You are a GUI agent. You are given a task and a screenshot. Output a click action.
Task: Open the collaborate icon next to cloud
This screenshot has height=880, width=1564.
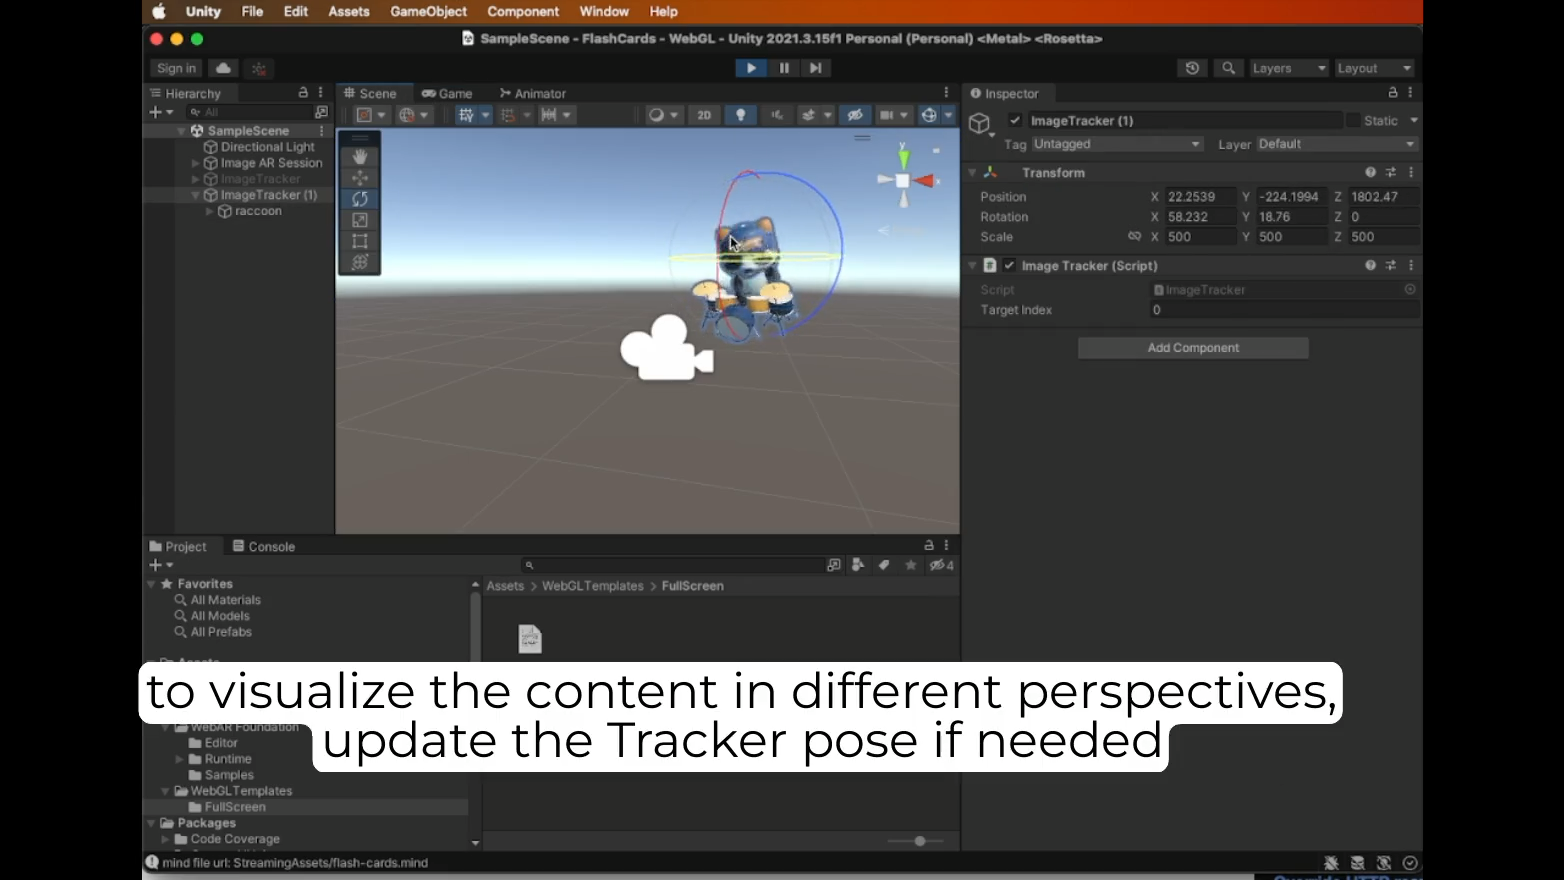[259, 68]
